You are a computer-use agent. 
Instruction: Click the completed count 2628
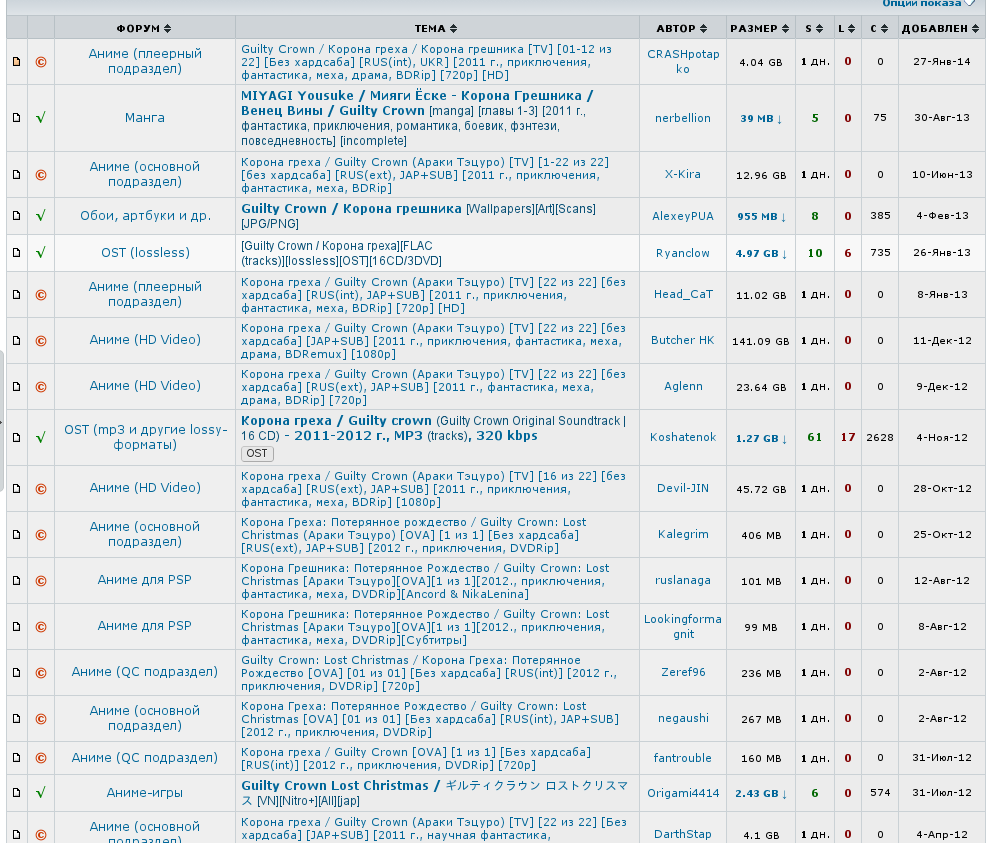pos(880,438)
